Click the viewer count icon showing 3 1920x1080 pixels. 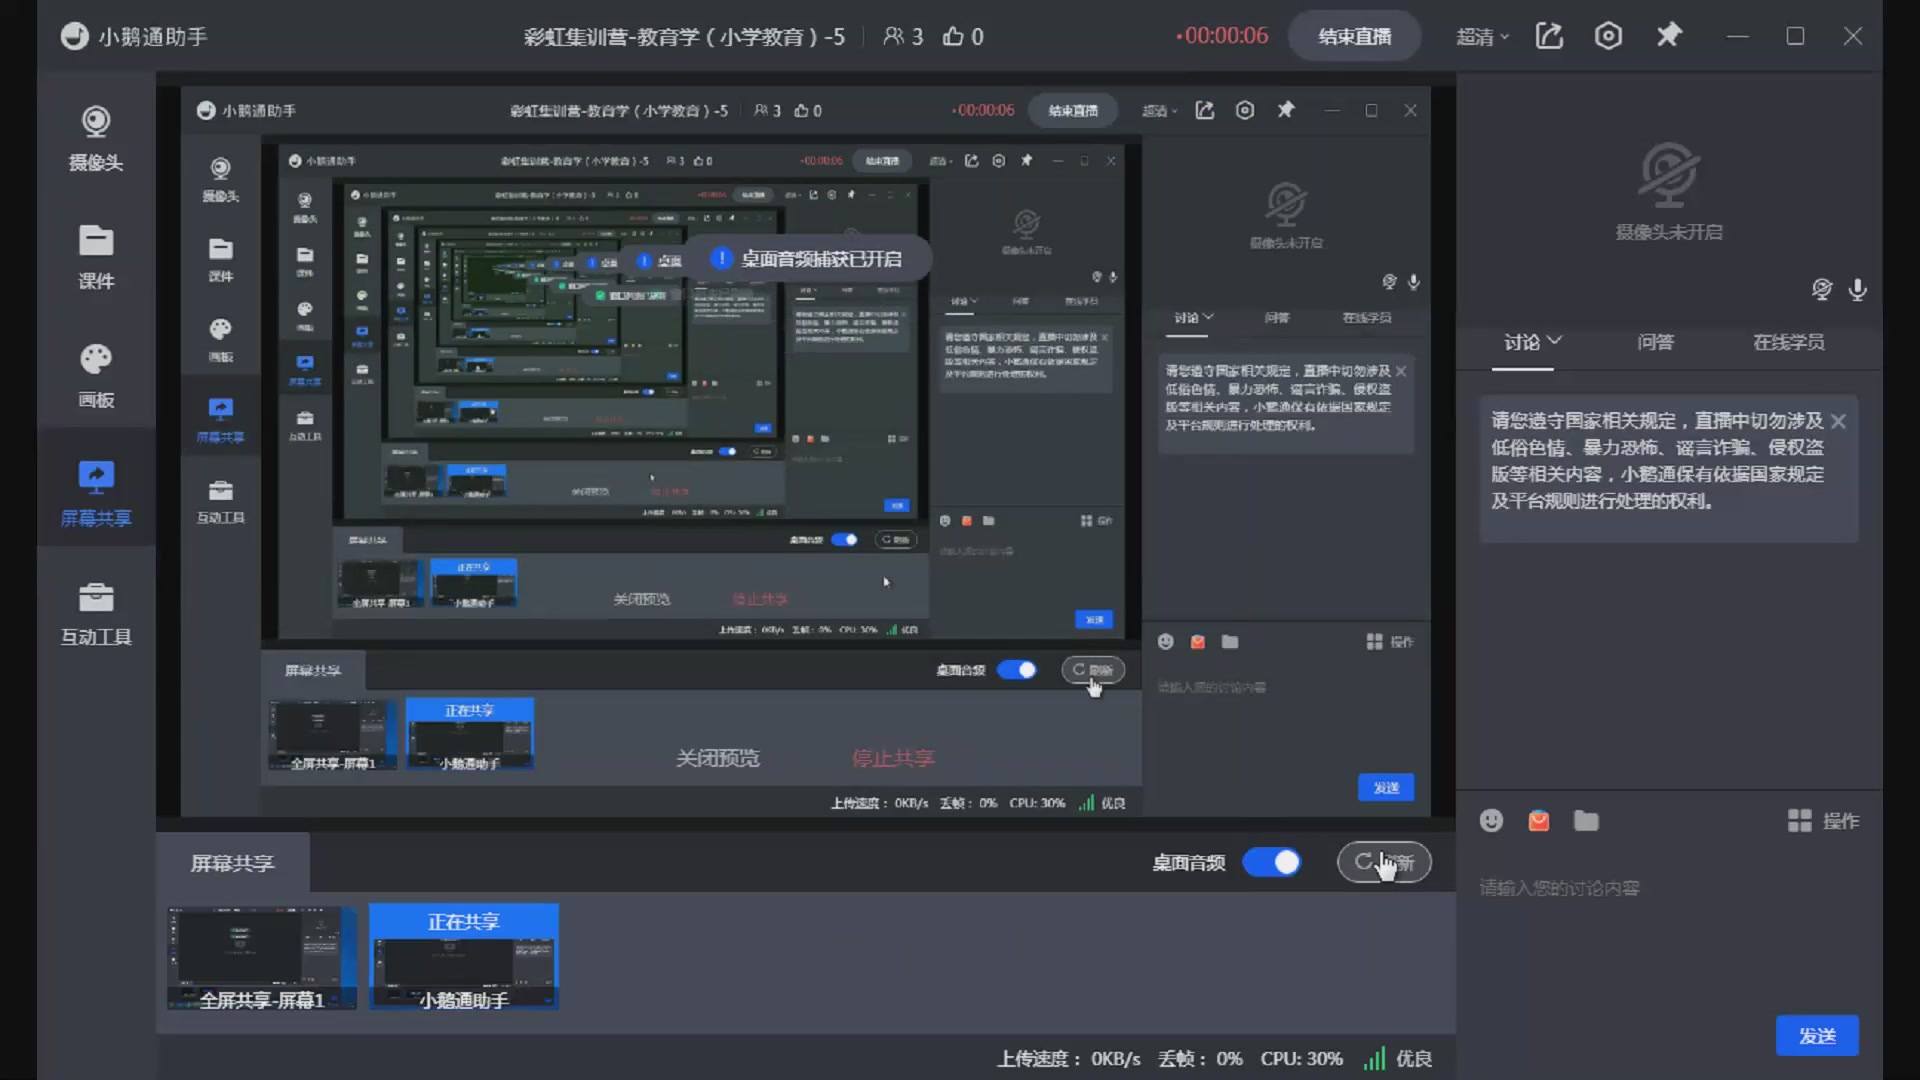[893, 37]
